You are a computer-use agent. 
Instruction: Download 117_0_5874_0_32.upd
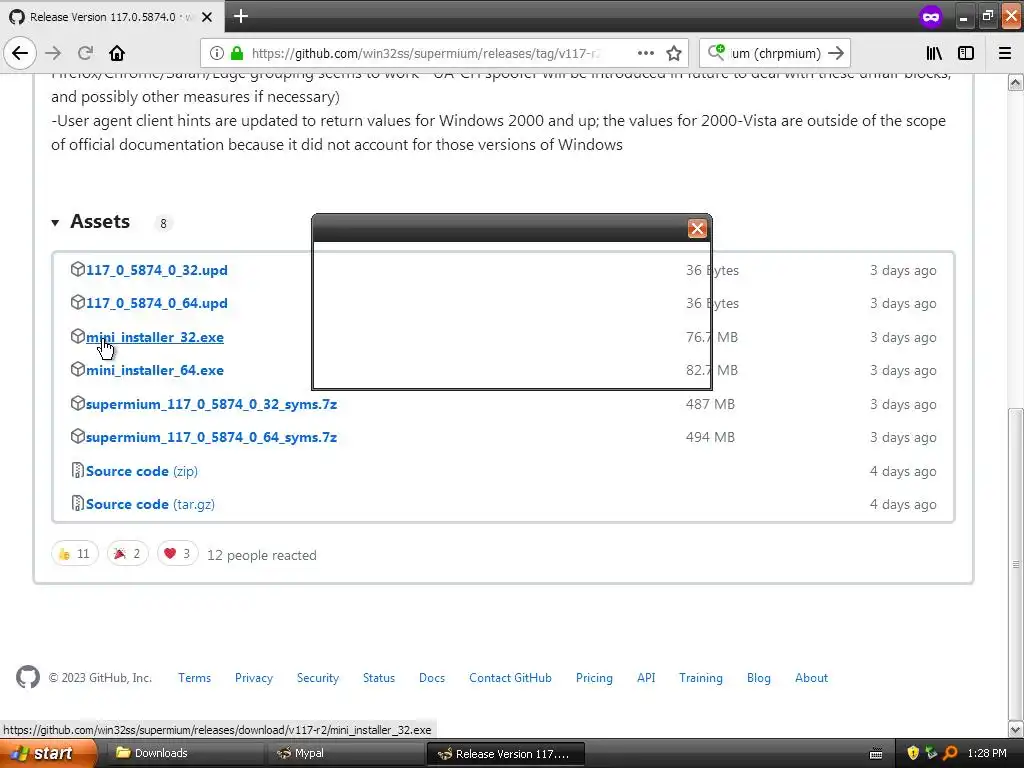pyautogui.click(x=157, y=270)
